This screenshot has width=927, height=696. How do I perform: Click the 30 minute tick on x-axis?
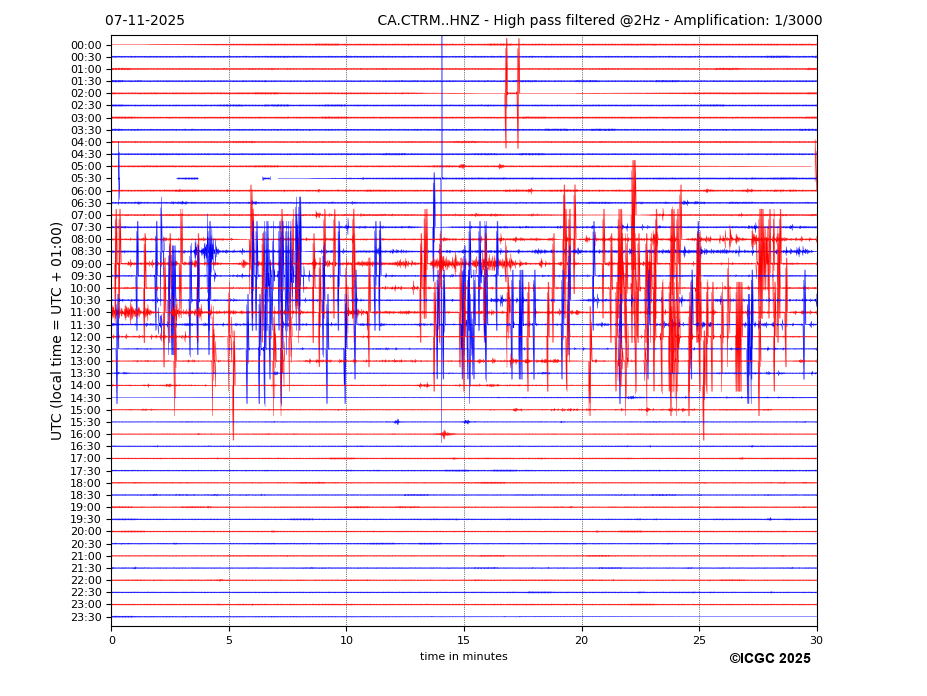tap(816, 640)
